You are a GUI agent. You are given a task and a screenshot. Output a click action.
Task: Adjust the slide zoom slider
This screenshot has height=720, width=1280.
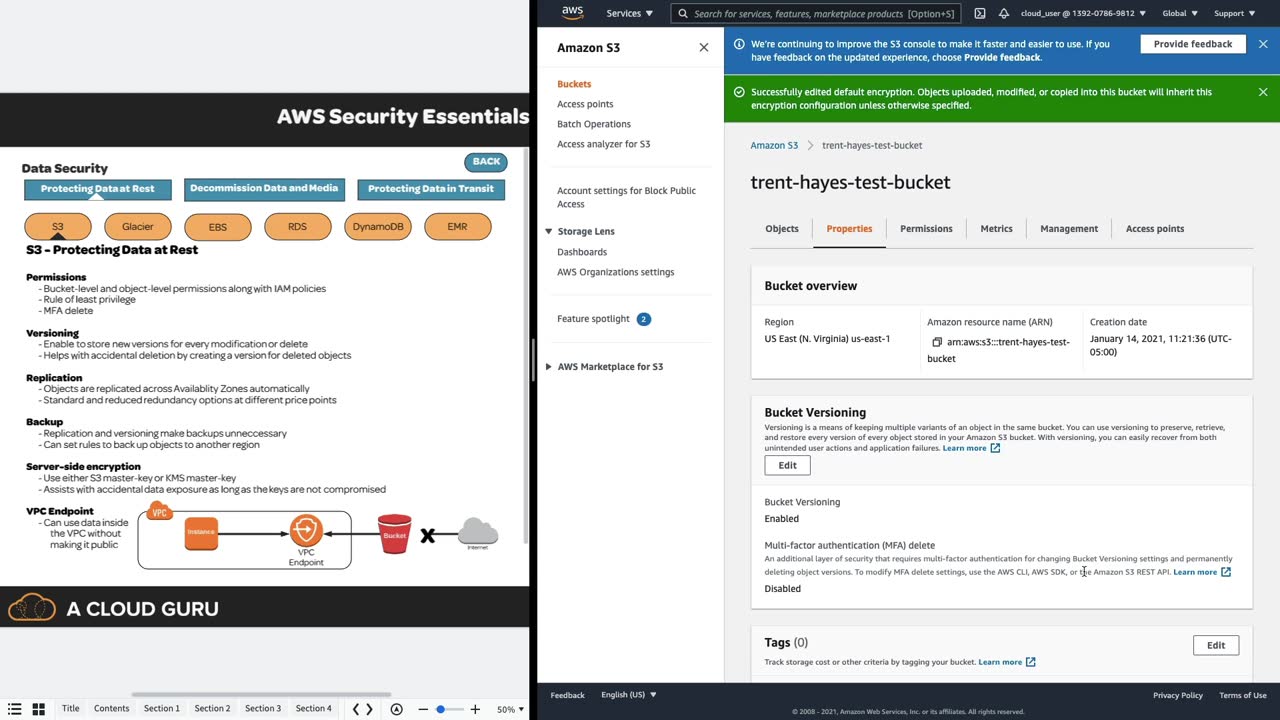440,709
